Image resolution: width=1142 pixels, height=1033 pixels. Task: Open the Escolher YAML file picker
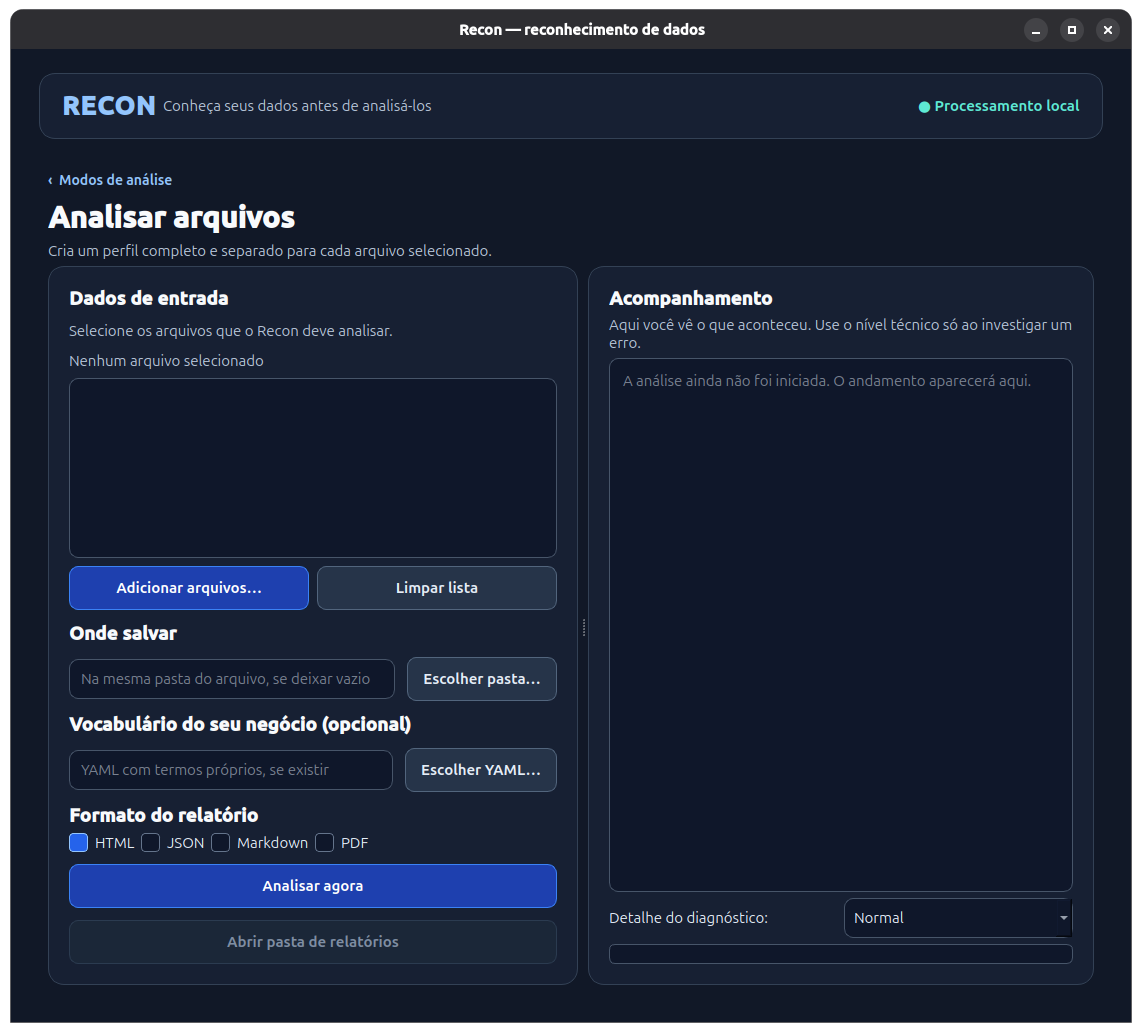[481, 770]
